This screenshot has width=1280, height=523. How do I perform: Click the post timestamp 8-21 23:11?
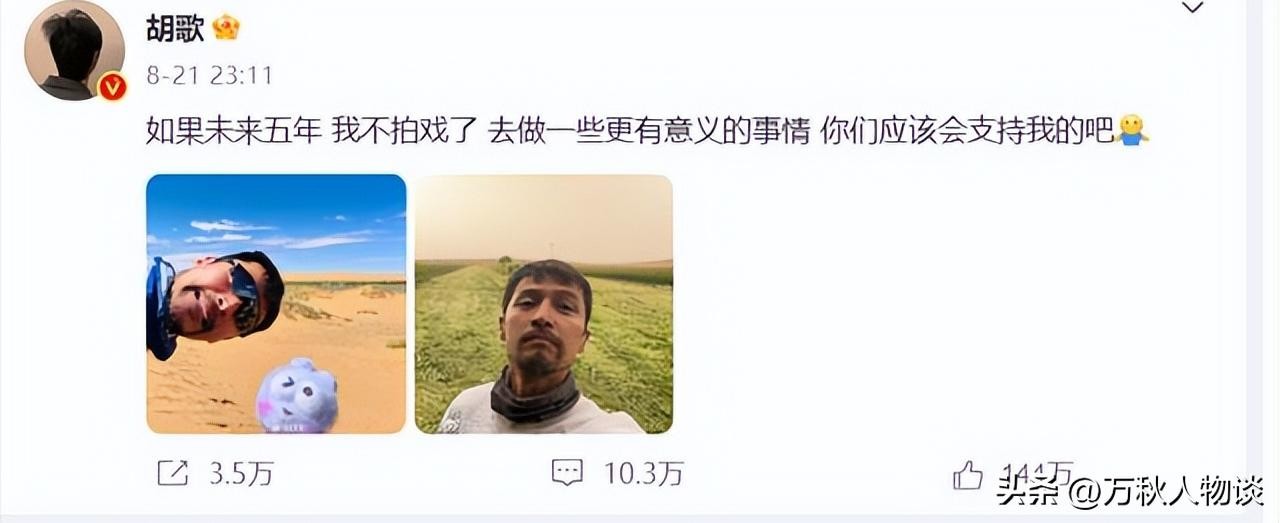pos(209,76)
